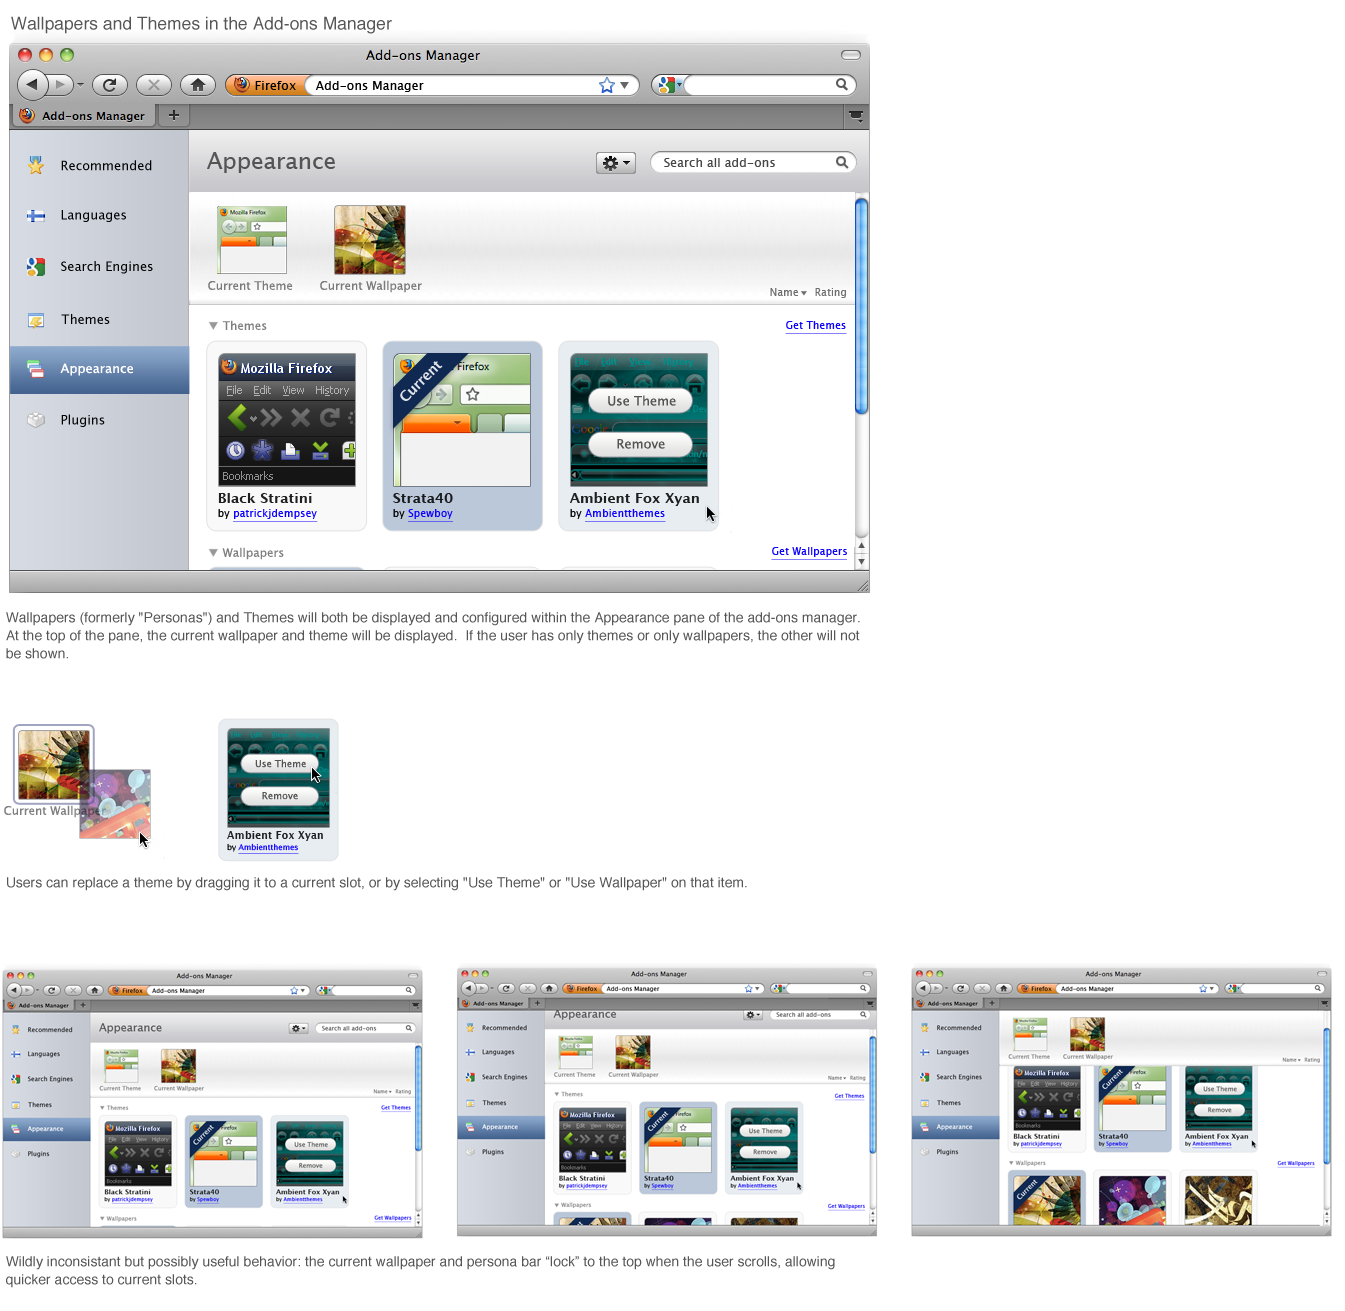This screenshot has height=1311, width=1345.
Task: Click the Recommended star icon in the large top window's sidebar
Action: tap(36, 165)
